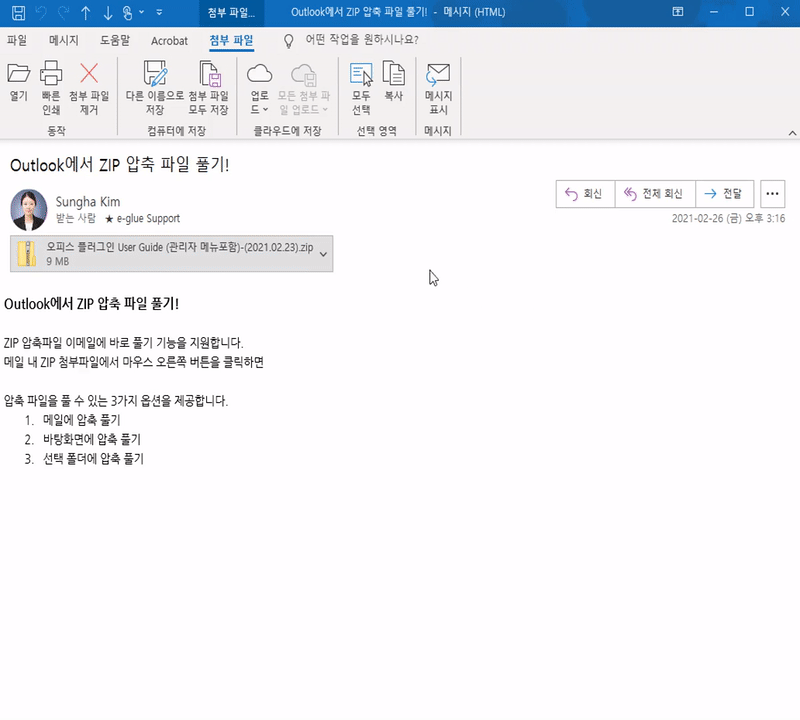
Task: Open the more actions ellipsis button
Action: click(x=772, y=194)
